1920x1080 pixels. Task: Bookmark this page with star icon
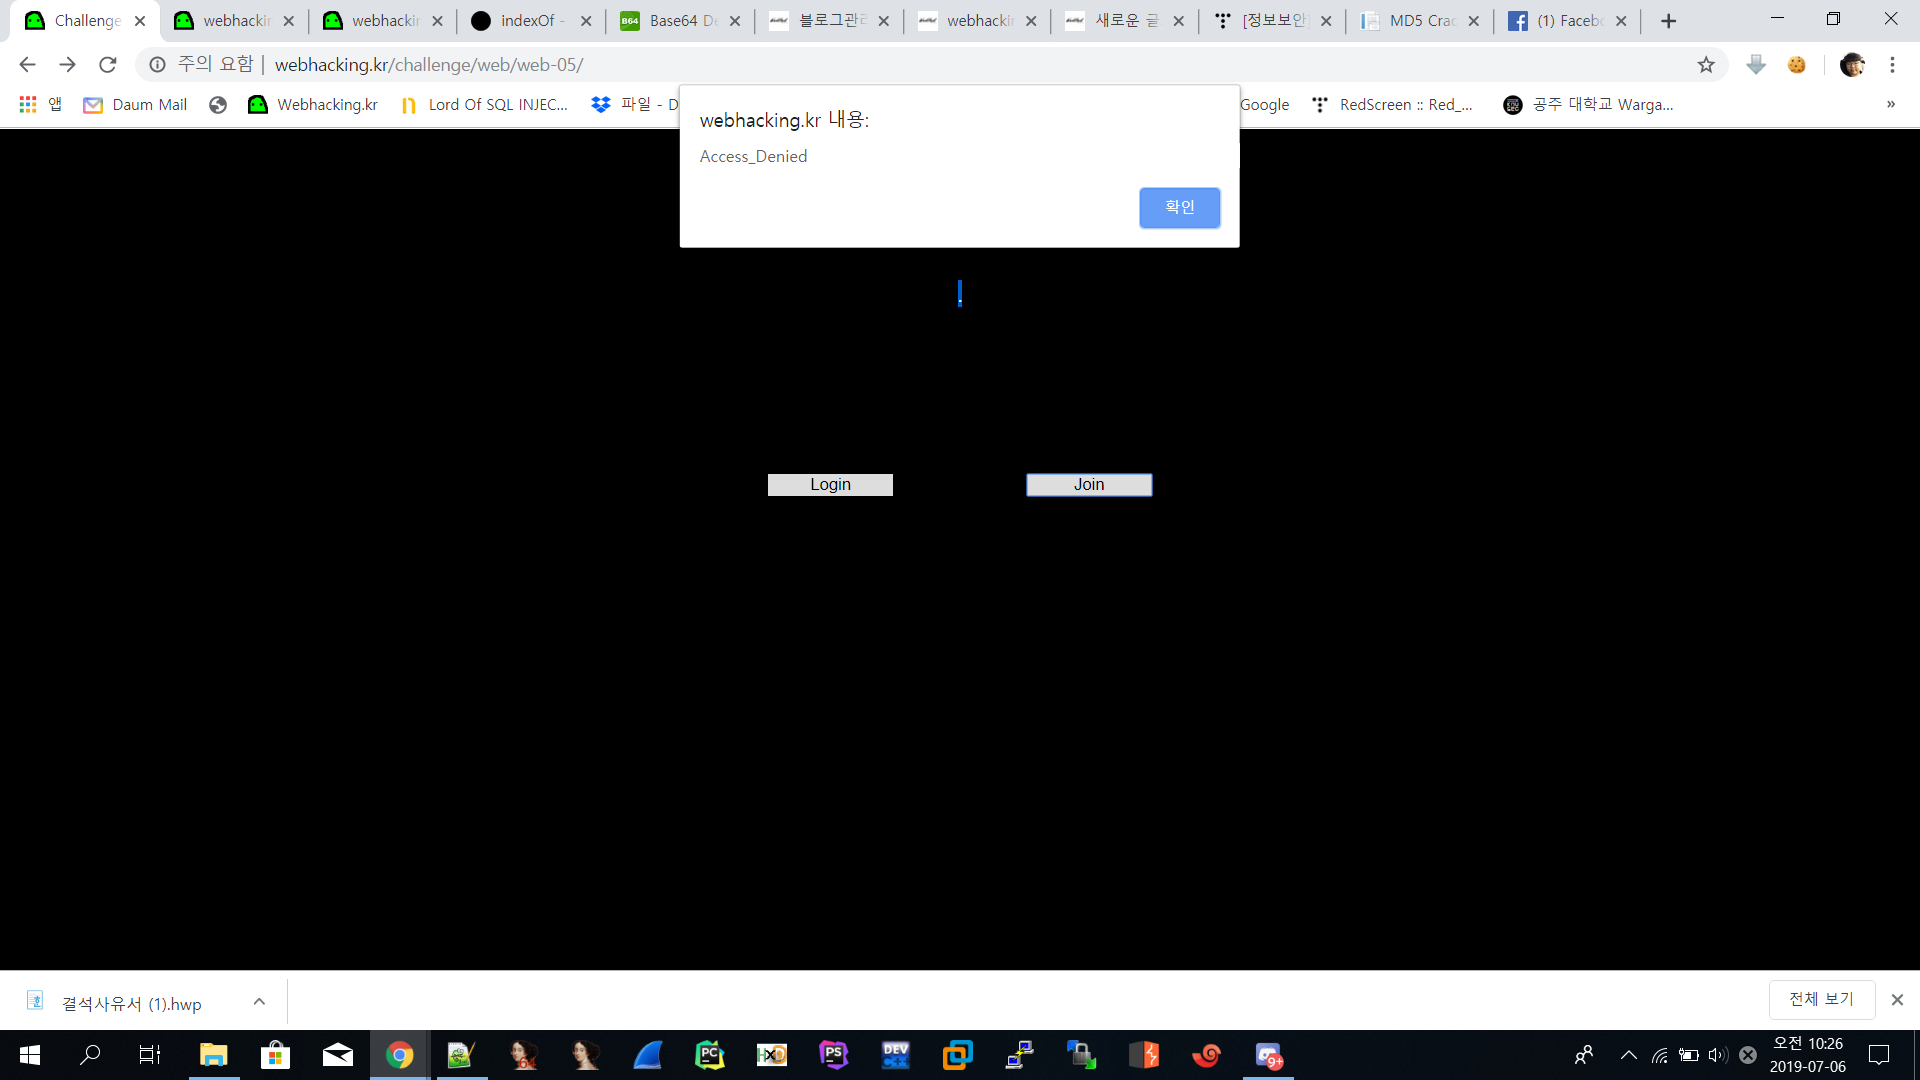tap(1706, 65)
